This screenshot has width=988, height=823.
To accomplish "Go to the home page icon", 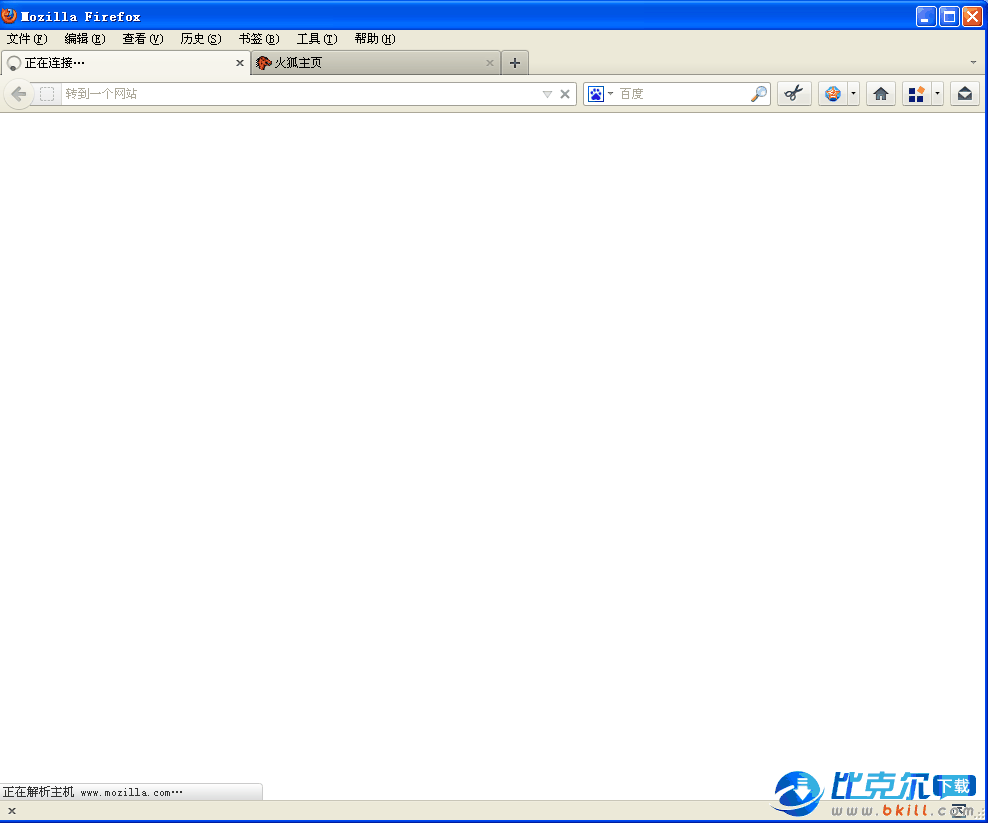I will coord(880,94).
